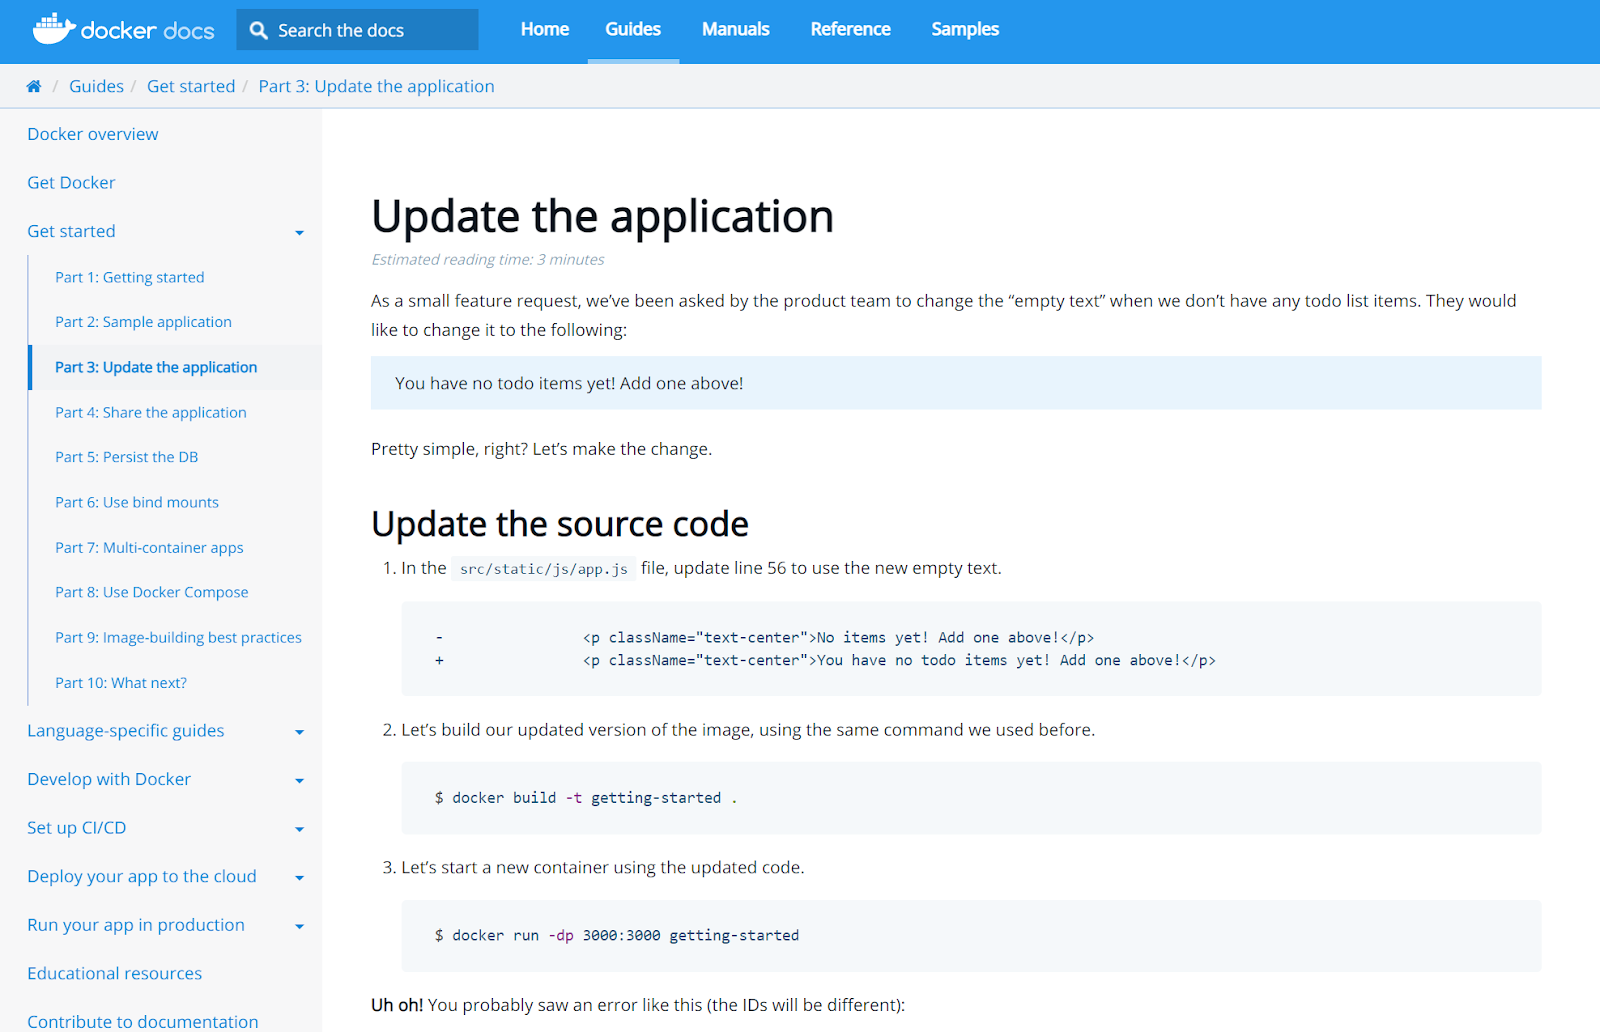Click the home icon in the breadcrumb
Viewport: 1600px width, 1032px height.
click(x=34, y=86)
